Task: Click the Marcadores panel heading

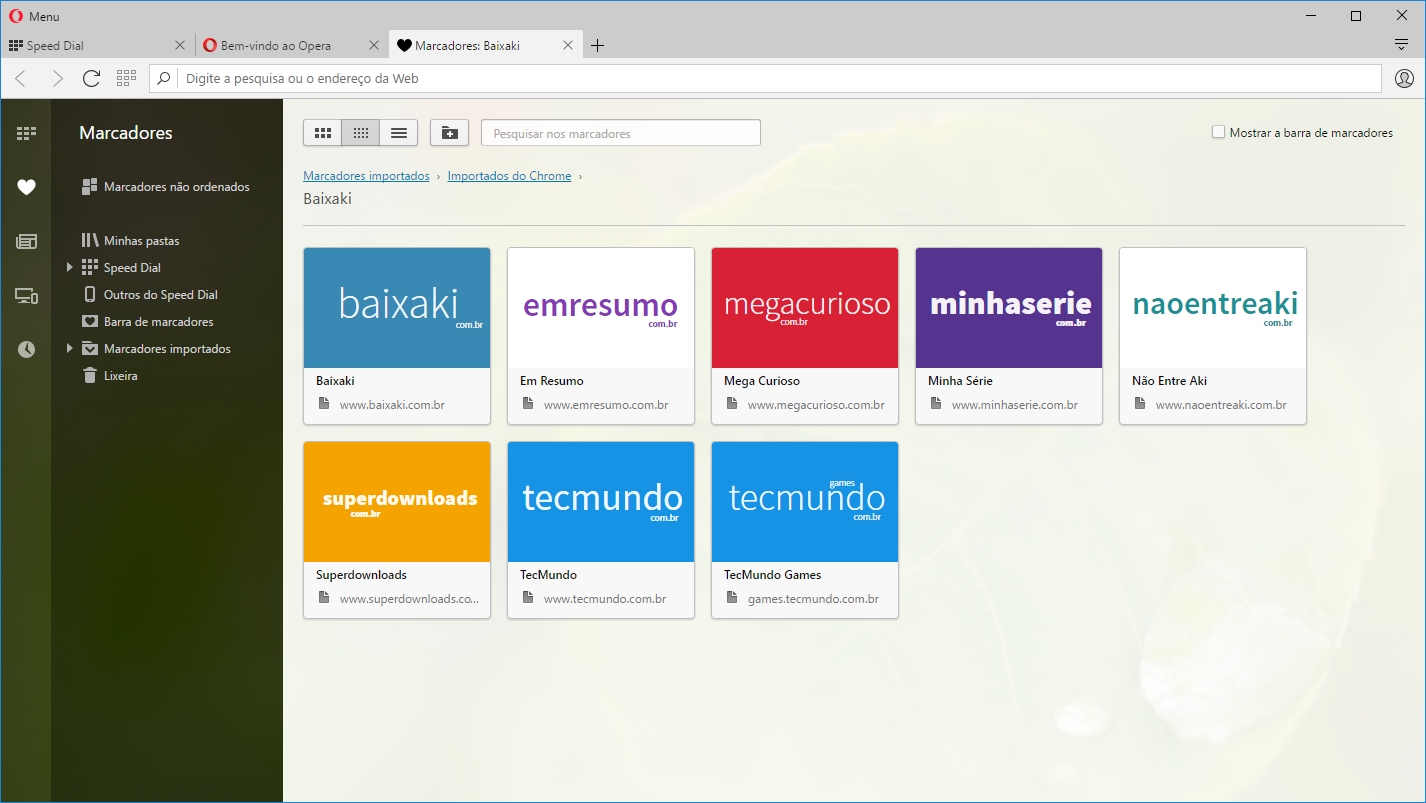Action: click(126, 133)
